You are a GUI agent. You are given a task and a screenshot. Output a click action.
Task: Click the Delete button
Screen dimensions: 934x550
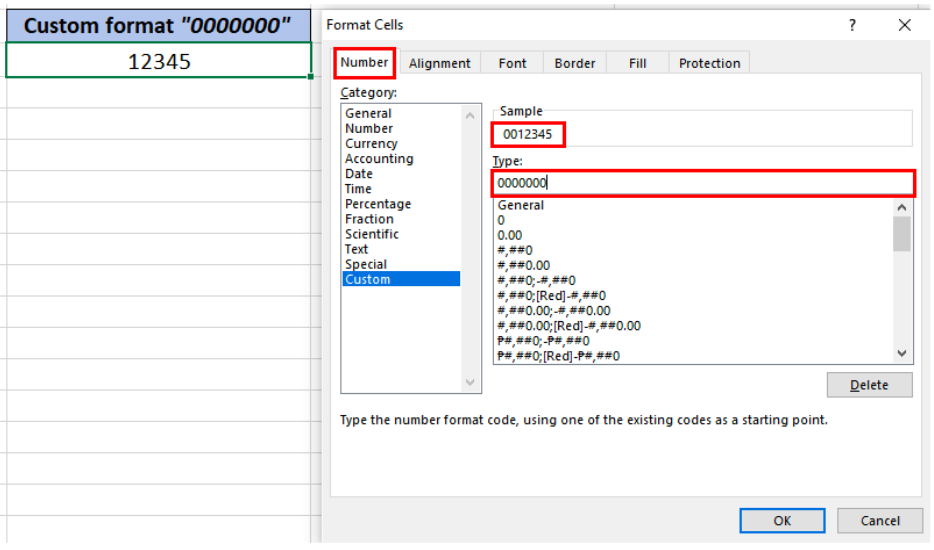(869, 385)
